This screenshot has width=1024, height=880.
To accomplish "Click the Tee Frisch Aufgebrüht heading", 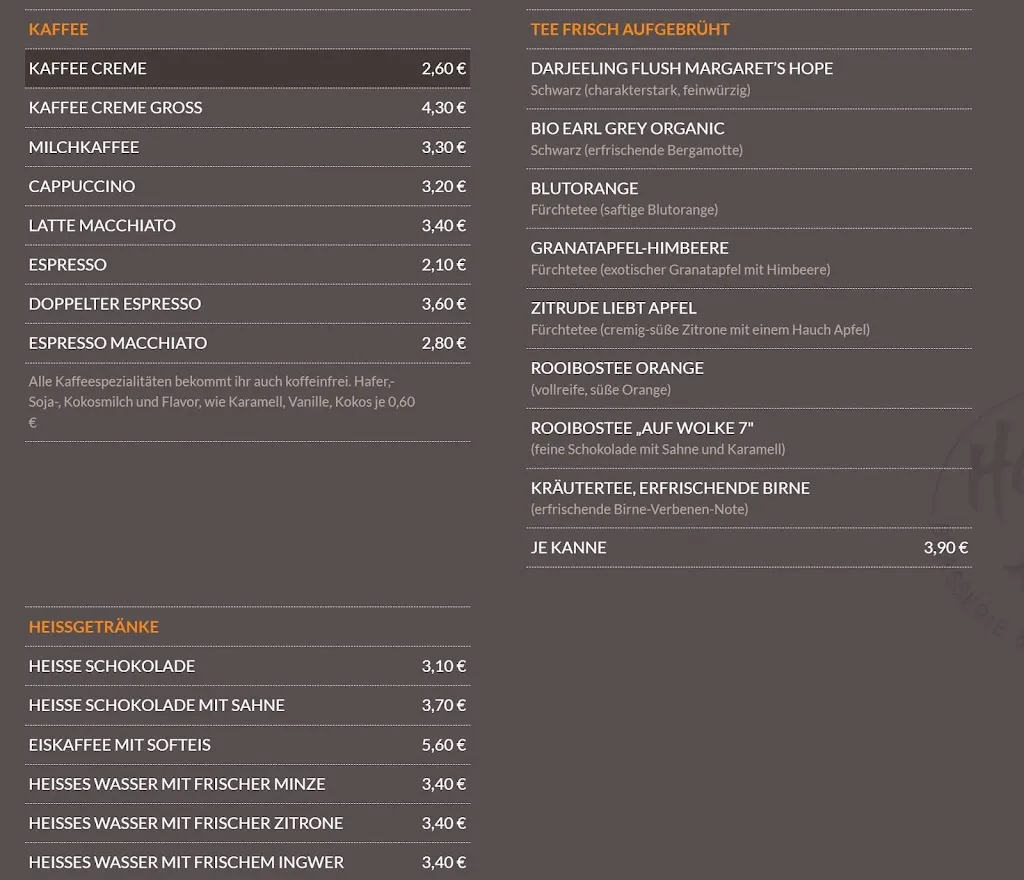I will (630, 29).
